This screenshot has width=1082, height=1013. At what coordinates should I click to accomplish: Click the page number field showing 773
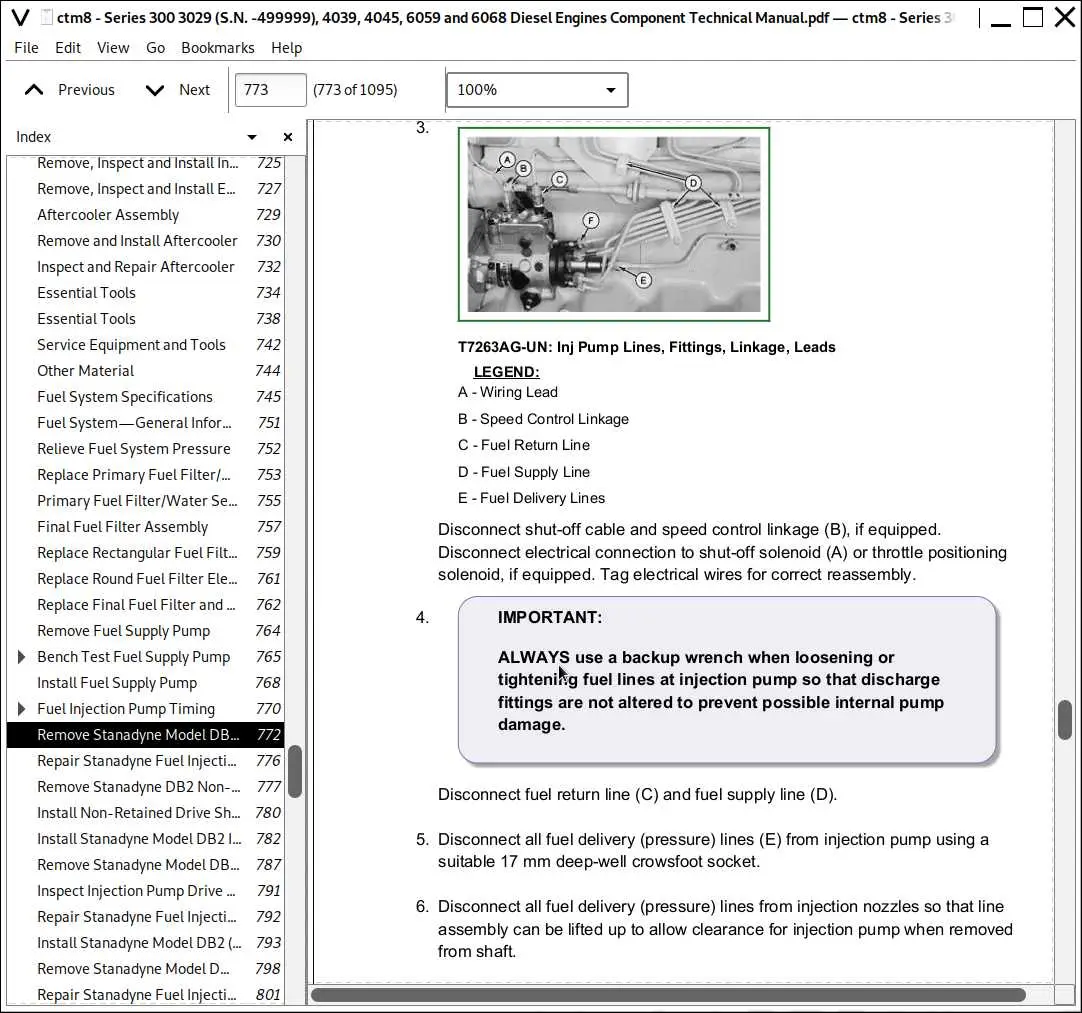(x=270, y=90)
